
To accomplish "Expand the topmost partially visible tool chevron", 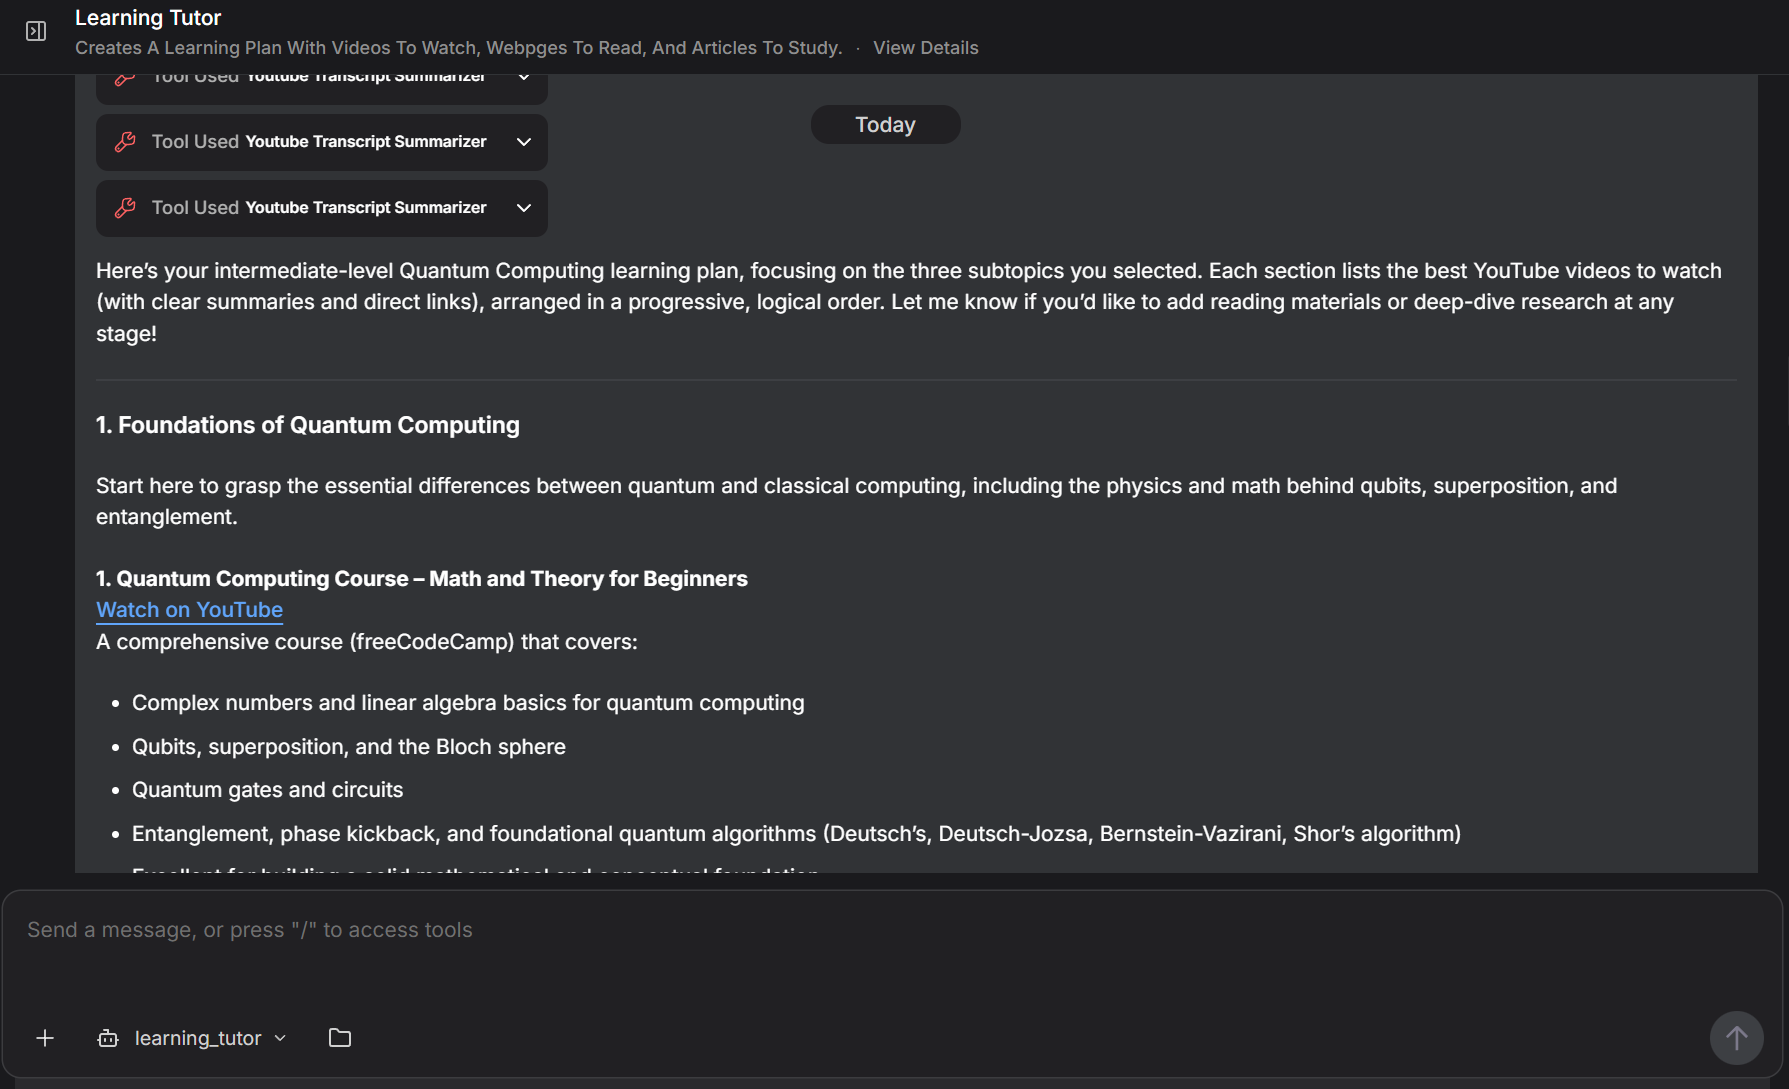I will (x=523, y=78).
